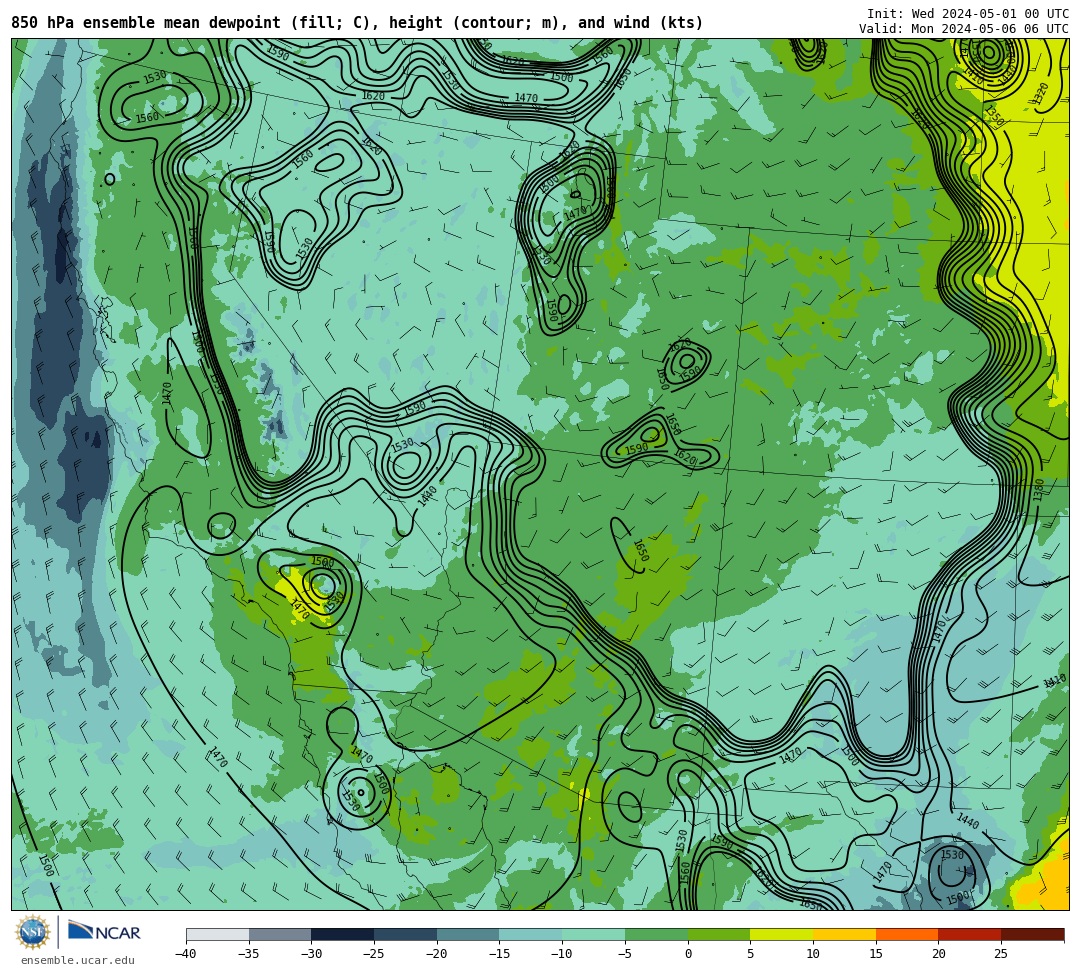Pick the slate blue swatch at -25 to -20

[x=406, y=934]
